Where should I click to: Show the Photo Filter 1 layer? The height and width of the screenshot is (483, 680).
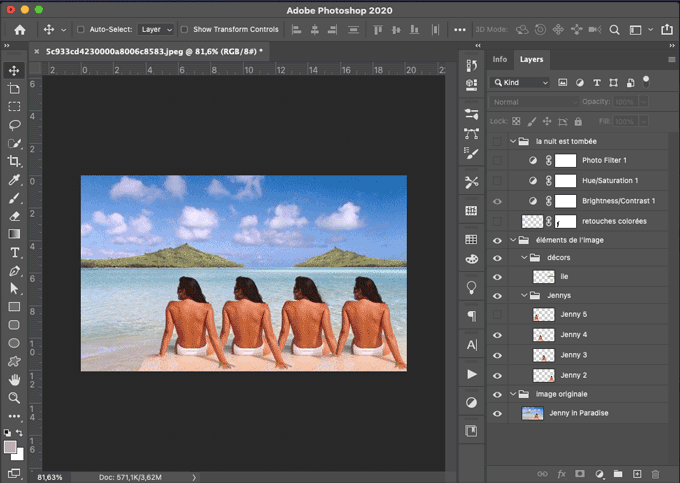(x=497, y=160)
